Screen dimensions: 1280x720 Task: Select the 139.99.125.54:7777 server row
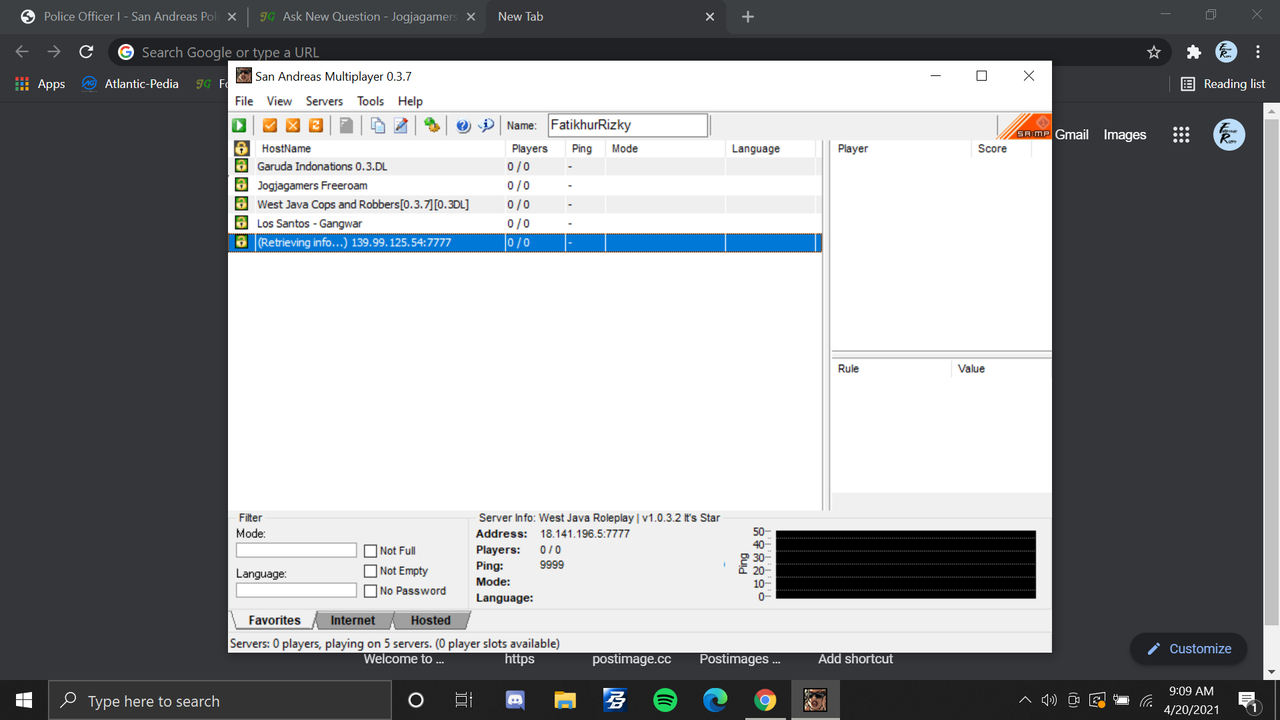pyautogui.click(x=525, y=242)
